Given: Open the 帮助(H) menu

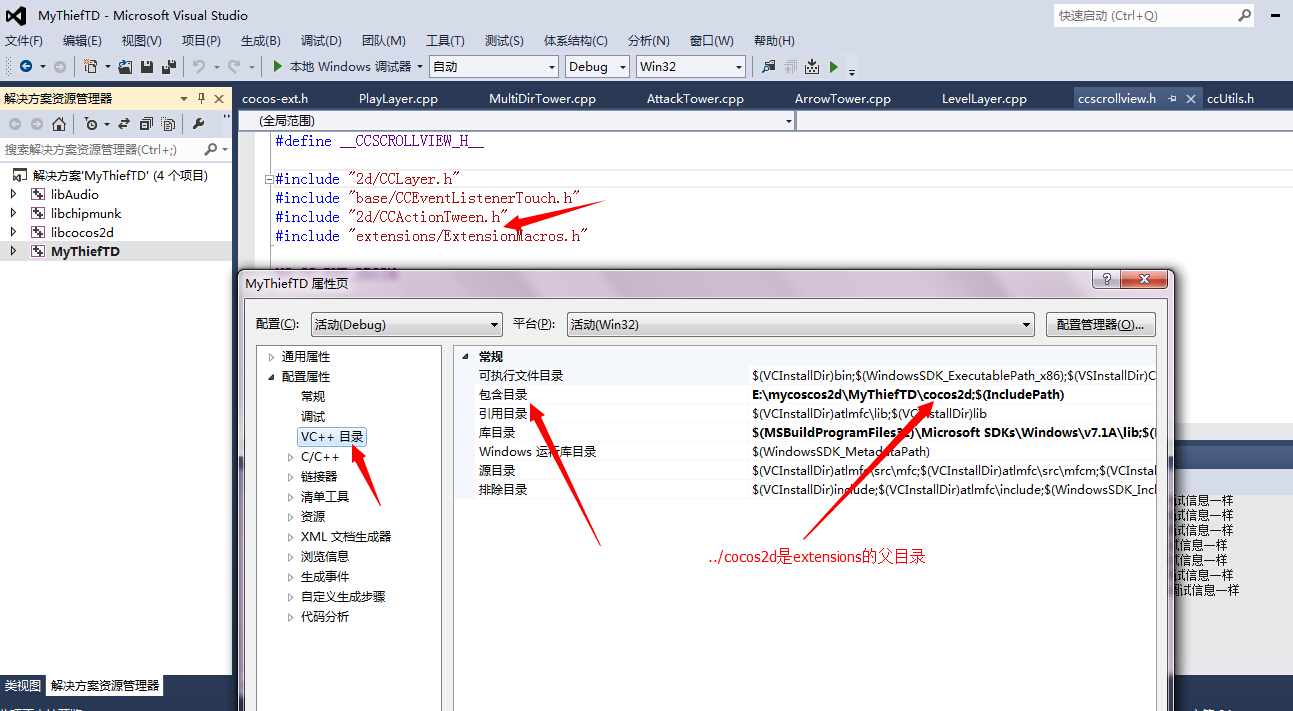Looking at the screenshot, I should (x=774, y=40).
